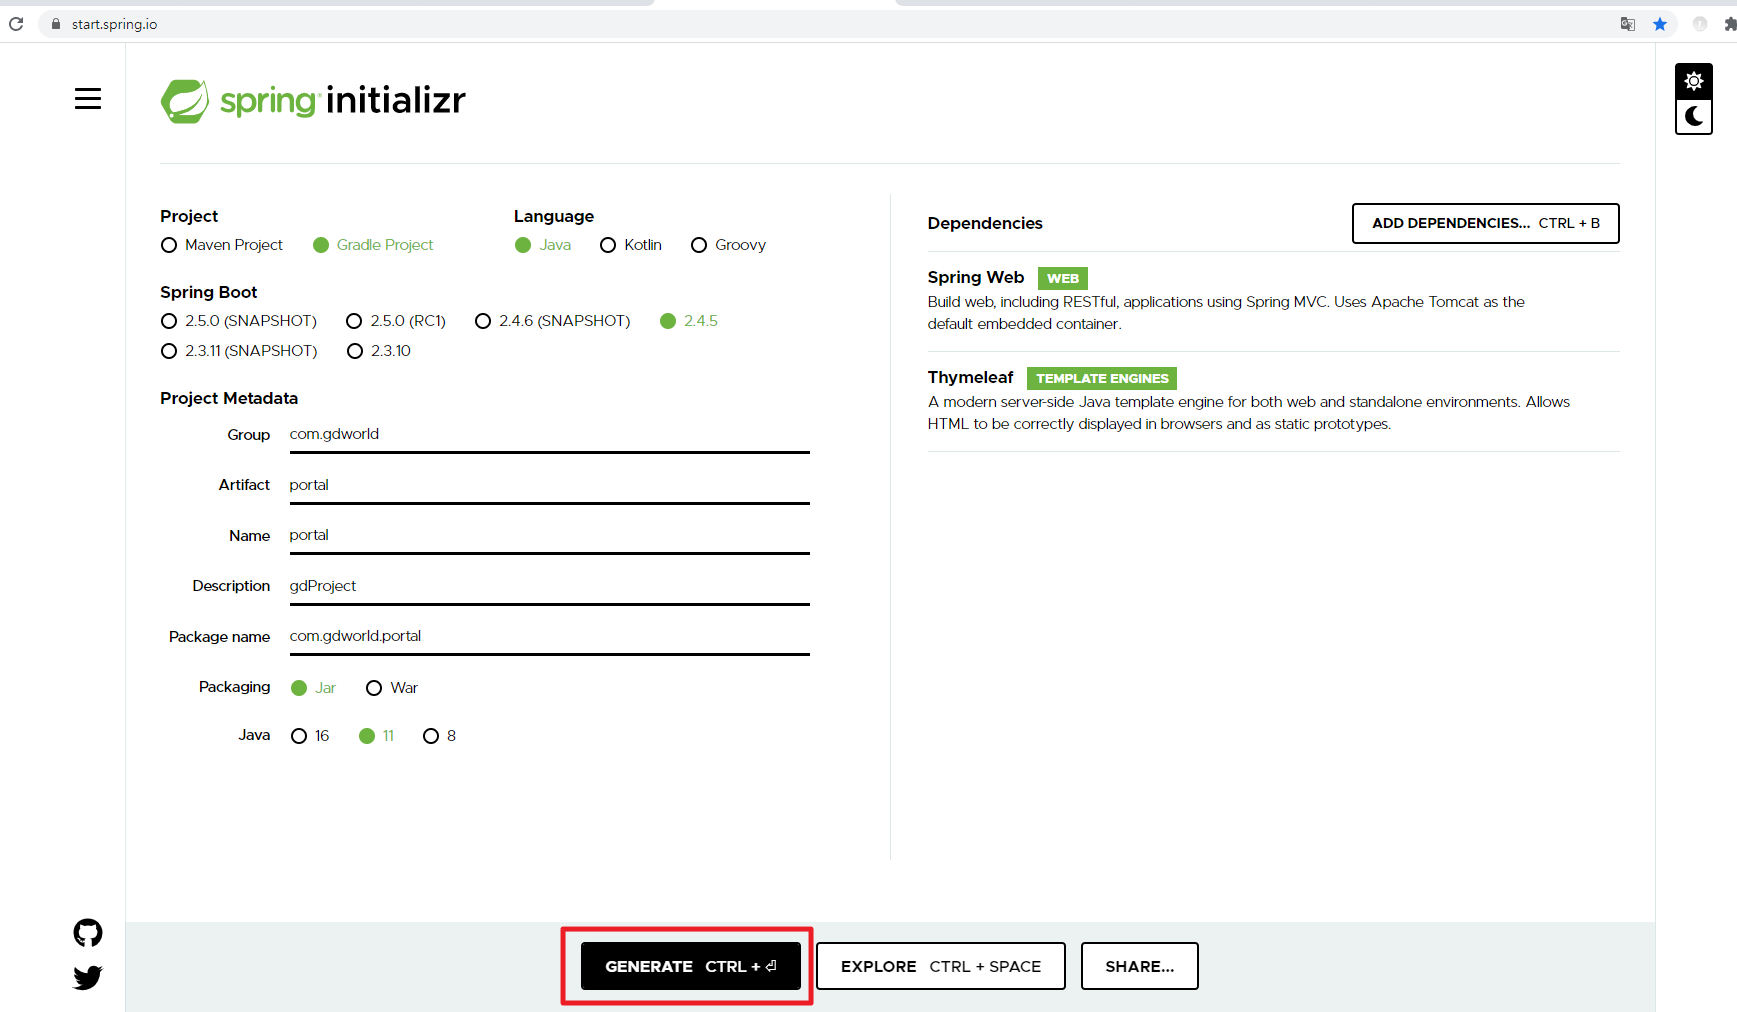Select Spring Boot 2.3.10 version
Viewport: 1737px width, 1012px height.
coord(379,351)
